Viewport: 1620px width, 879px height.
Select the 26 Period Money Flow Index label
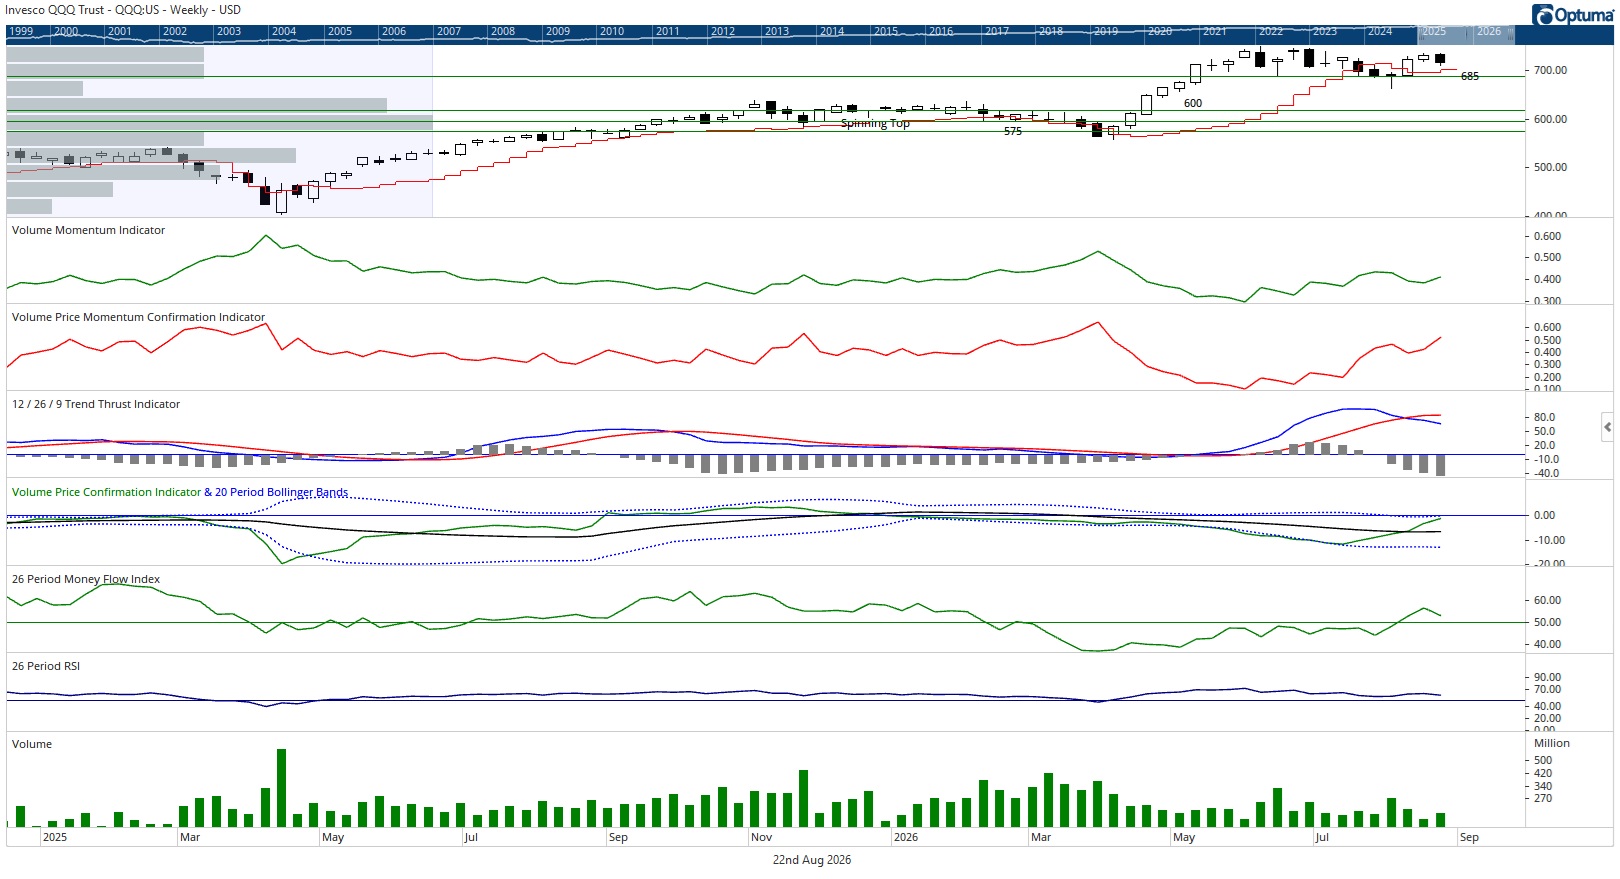pyautogui.click(x=86, y=579)
